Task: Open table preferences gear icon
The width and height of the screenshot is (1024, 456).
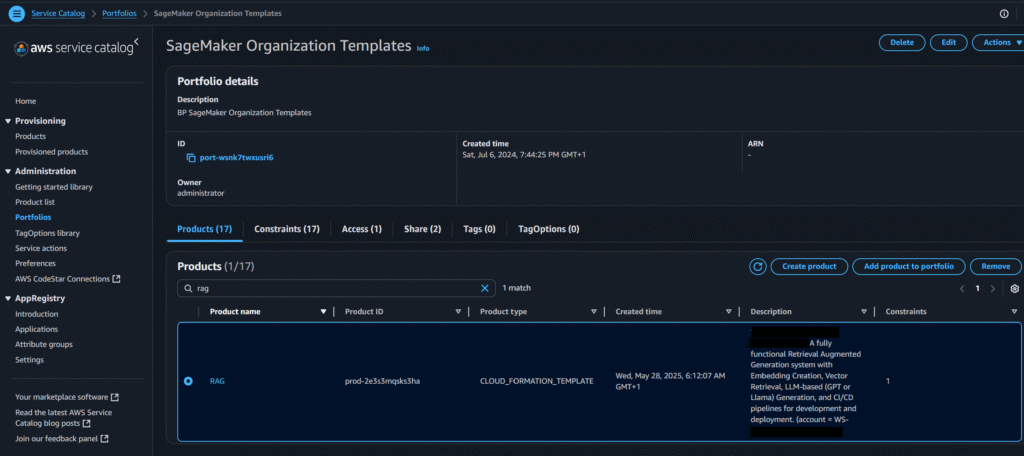Action: [1013, 288]
